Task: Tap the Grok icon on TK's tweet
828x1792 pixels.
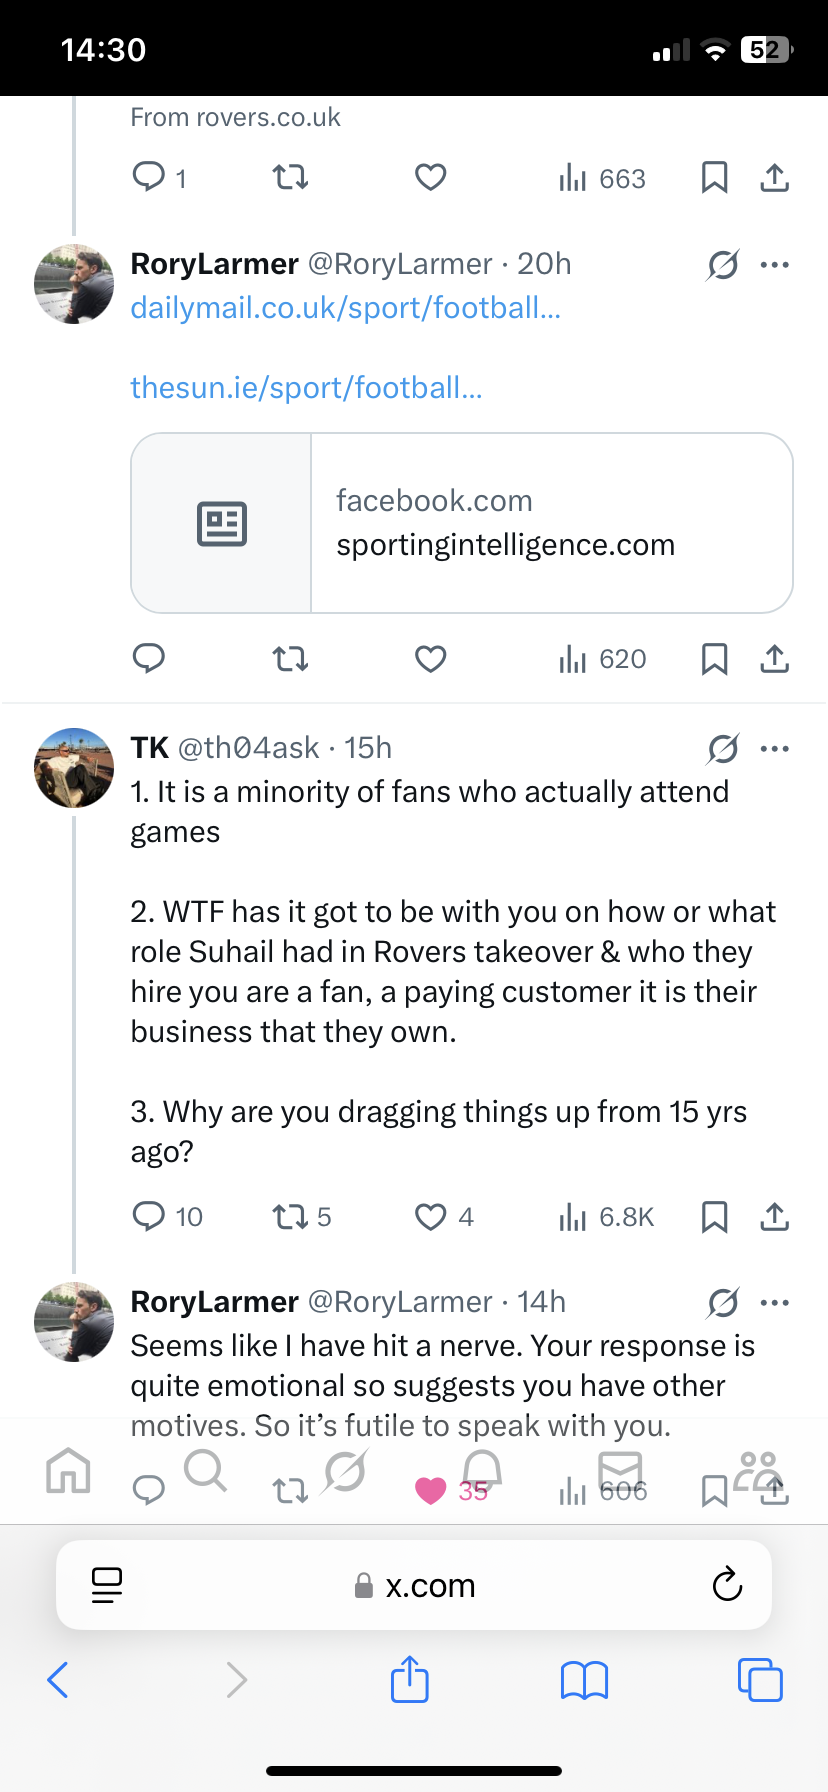Action: coord(723,748)
